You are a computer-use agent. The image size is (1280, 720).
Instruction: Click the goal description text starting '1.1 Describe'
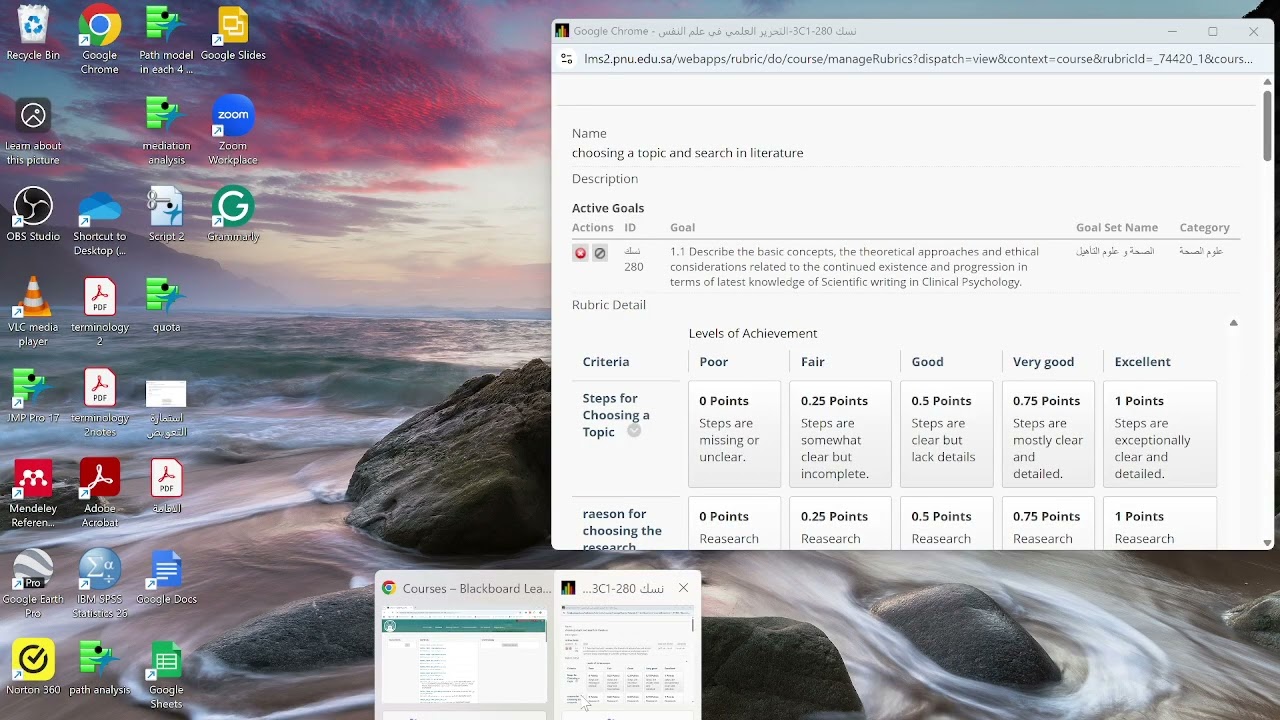coord(854,267)
